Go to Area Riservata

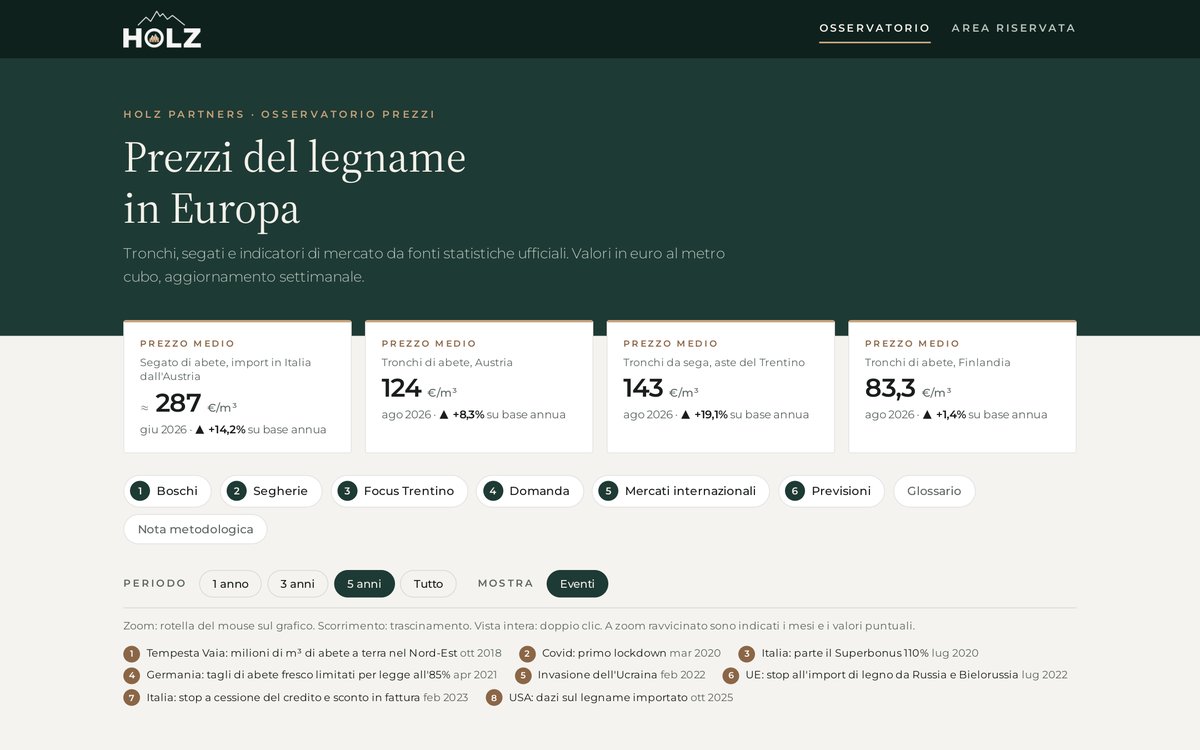[x=1014, y=28]
